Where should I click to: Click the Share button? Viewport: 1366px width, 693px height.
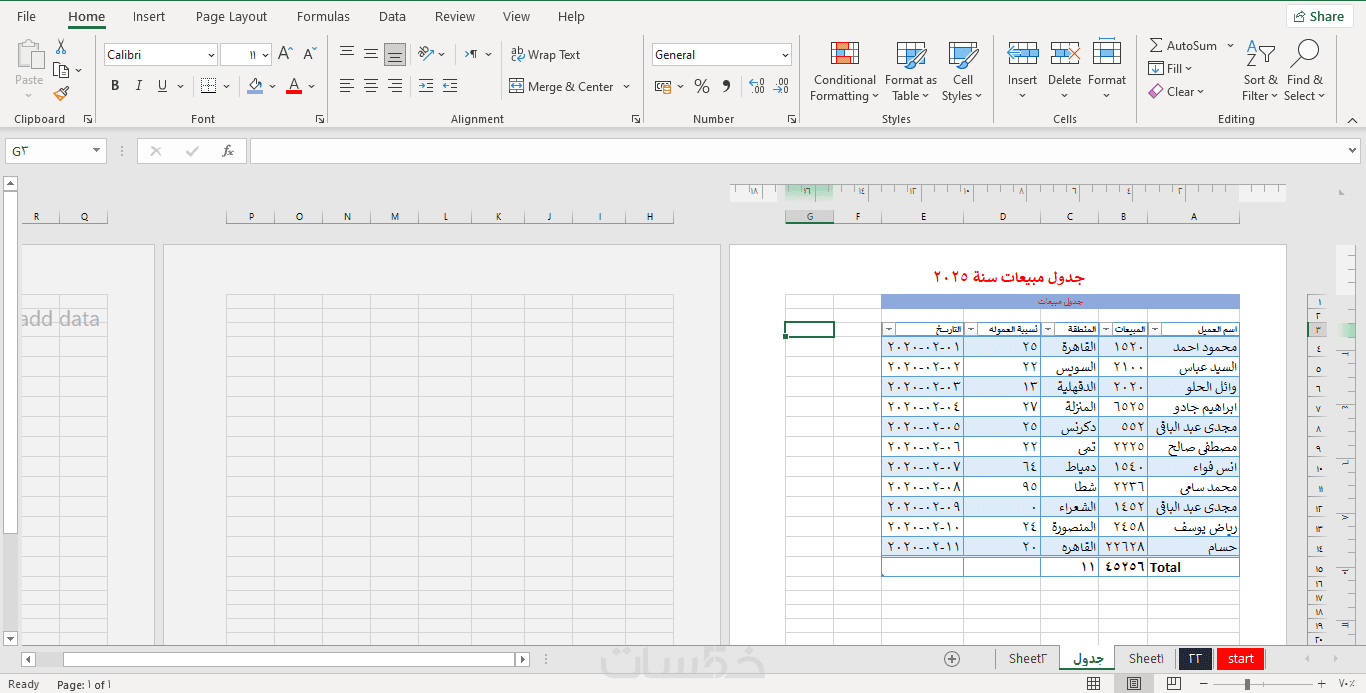(1319, 16)
